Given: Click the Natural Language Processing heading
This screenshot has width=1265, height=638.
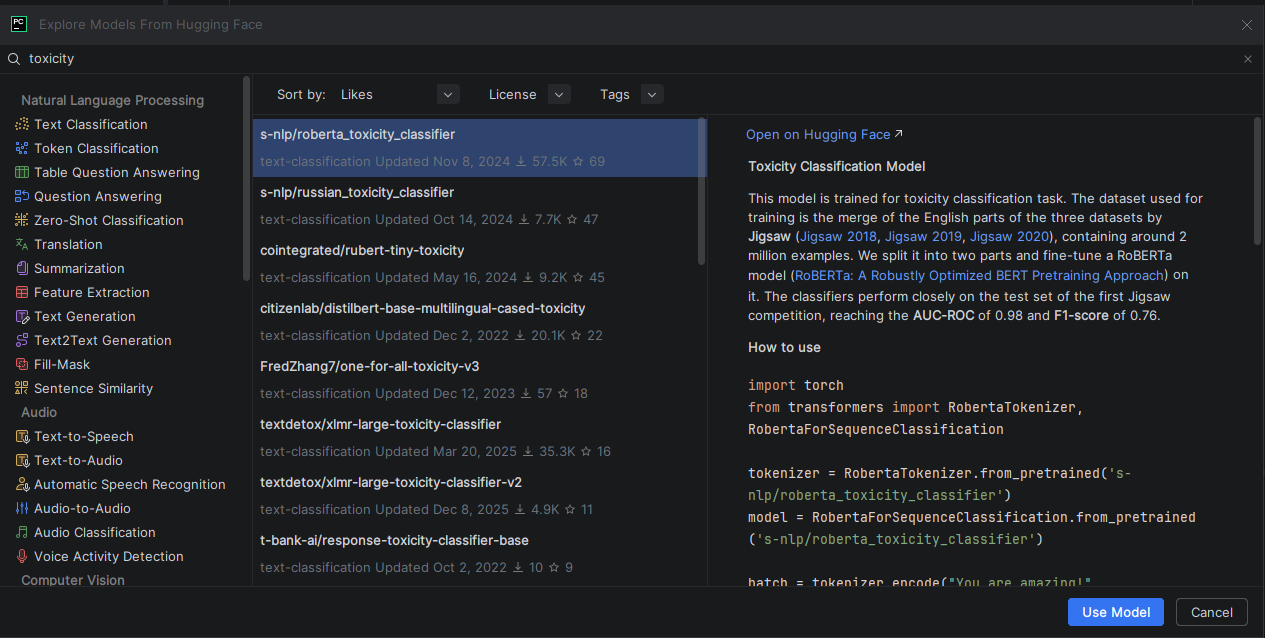Looking at the screenshot, I should [x=112, y=100].
